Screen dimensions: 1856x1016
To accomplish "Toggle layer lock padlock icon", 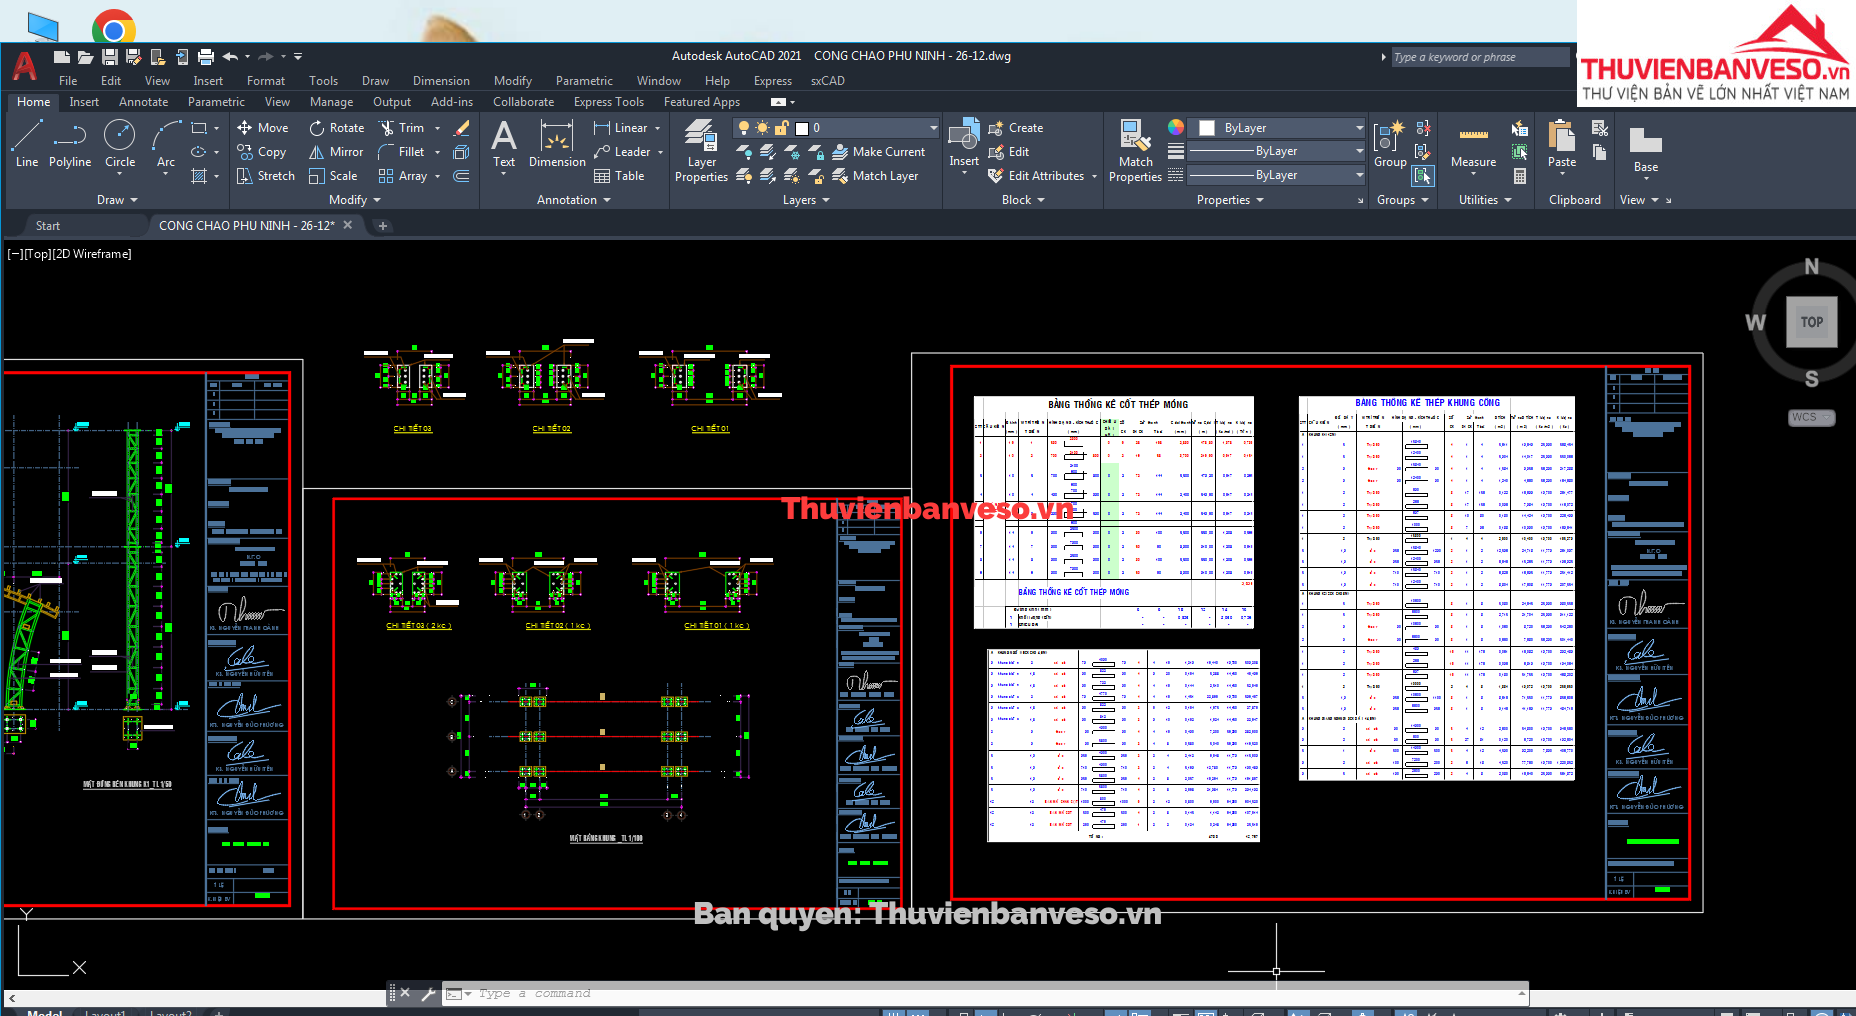I will (782, 128).
